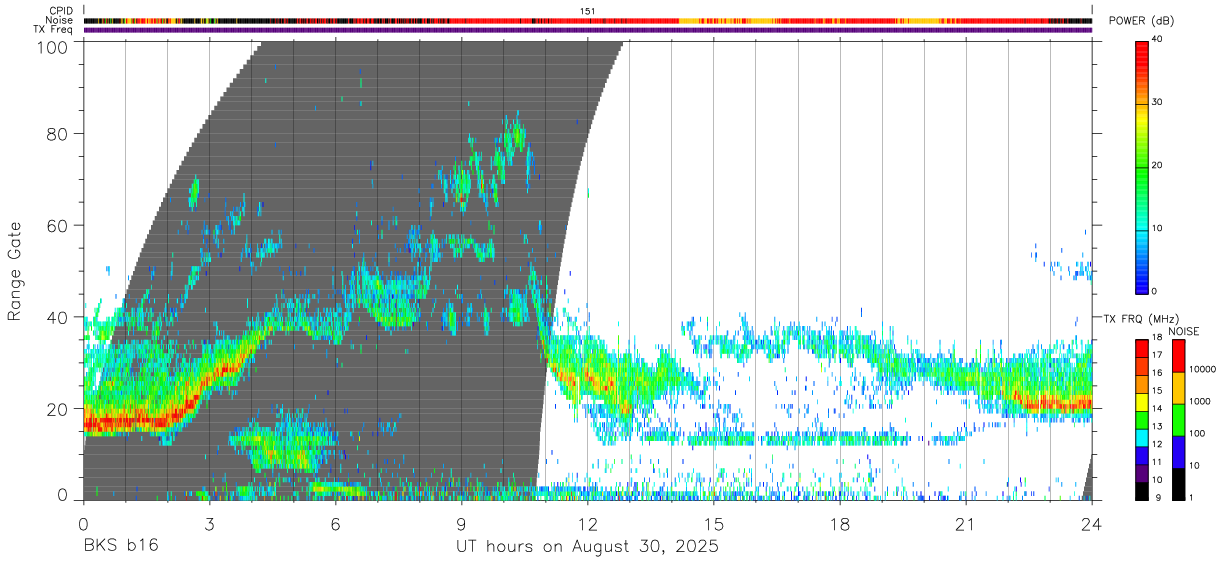Click the 'TX Freq' row label
This screenshot has width=1228, height=567.
tap(54, 30)
